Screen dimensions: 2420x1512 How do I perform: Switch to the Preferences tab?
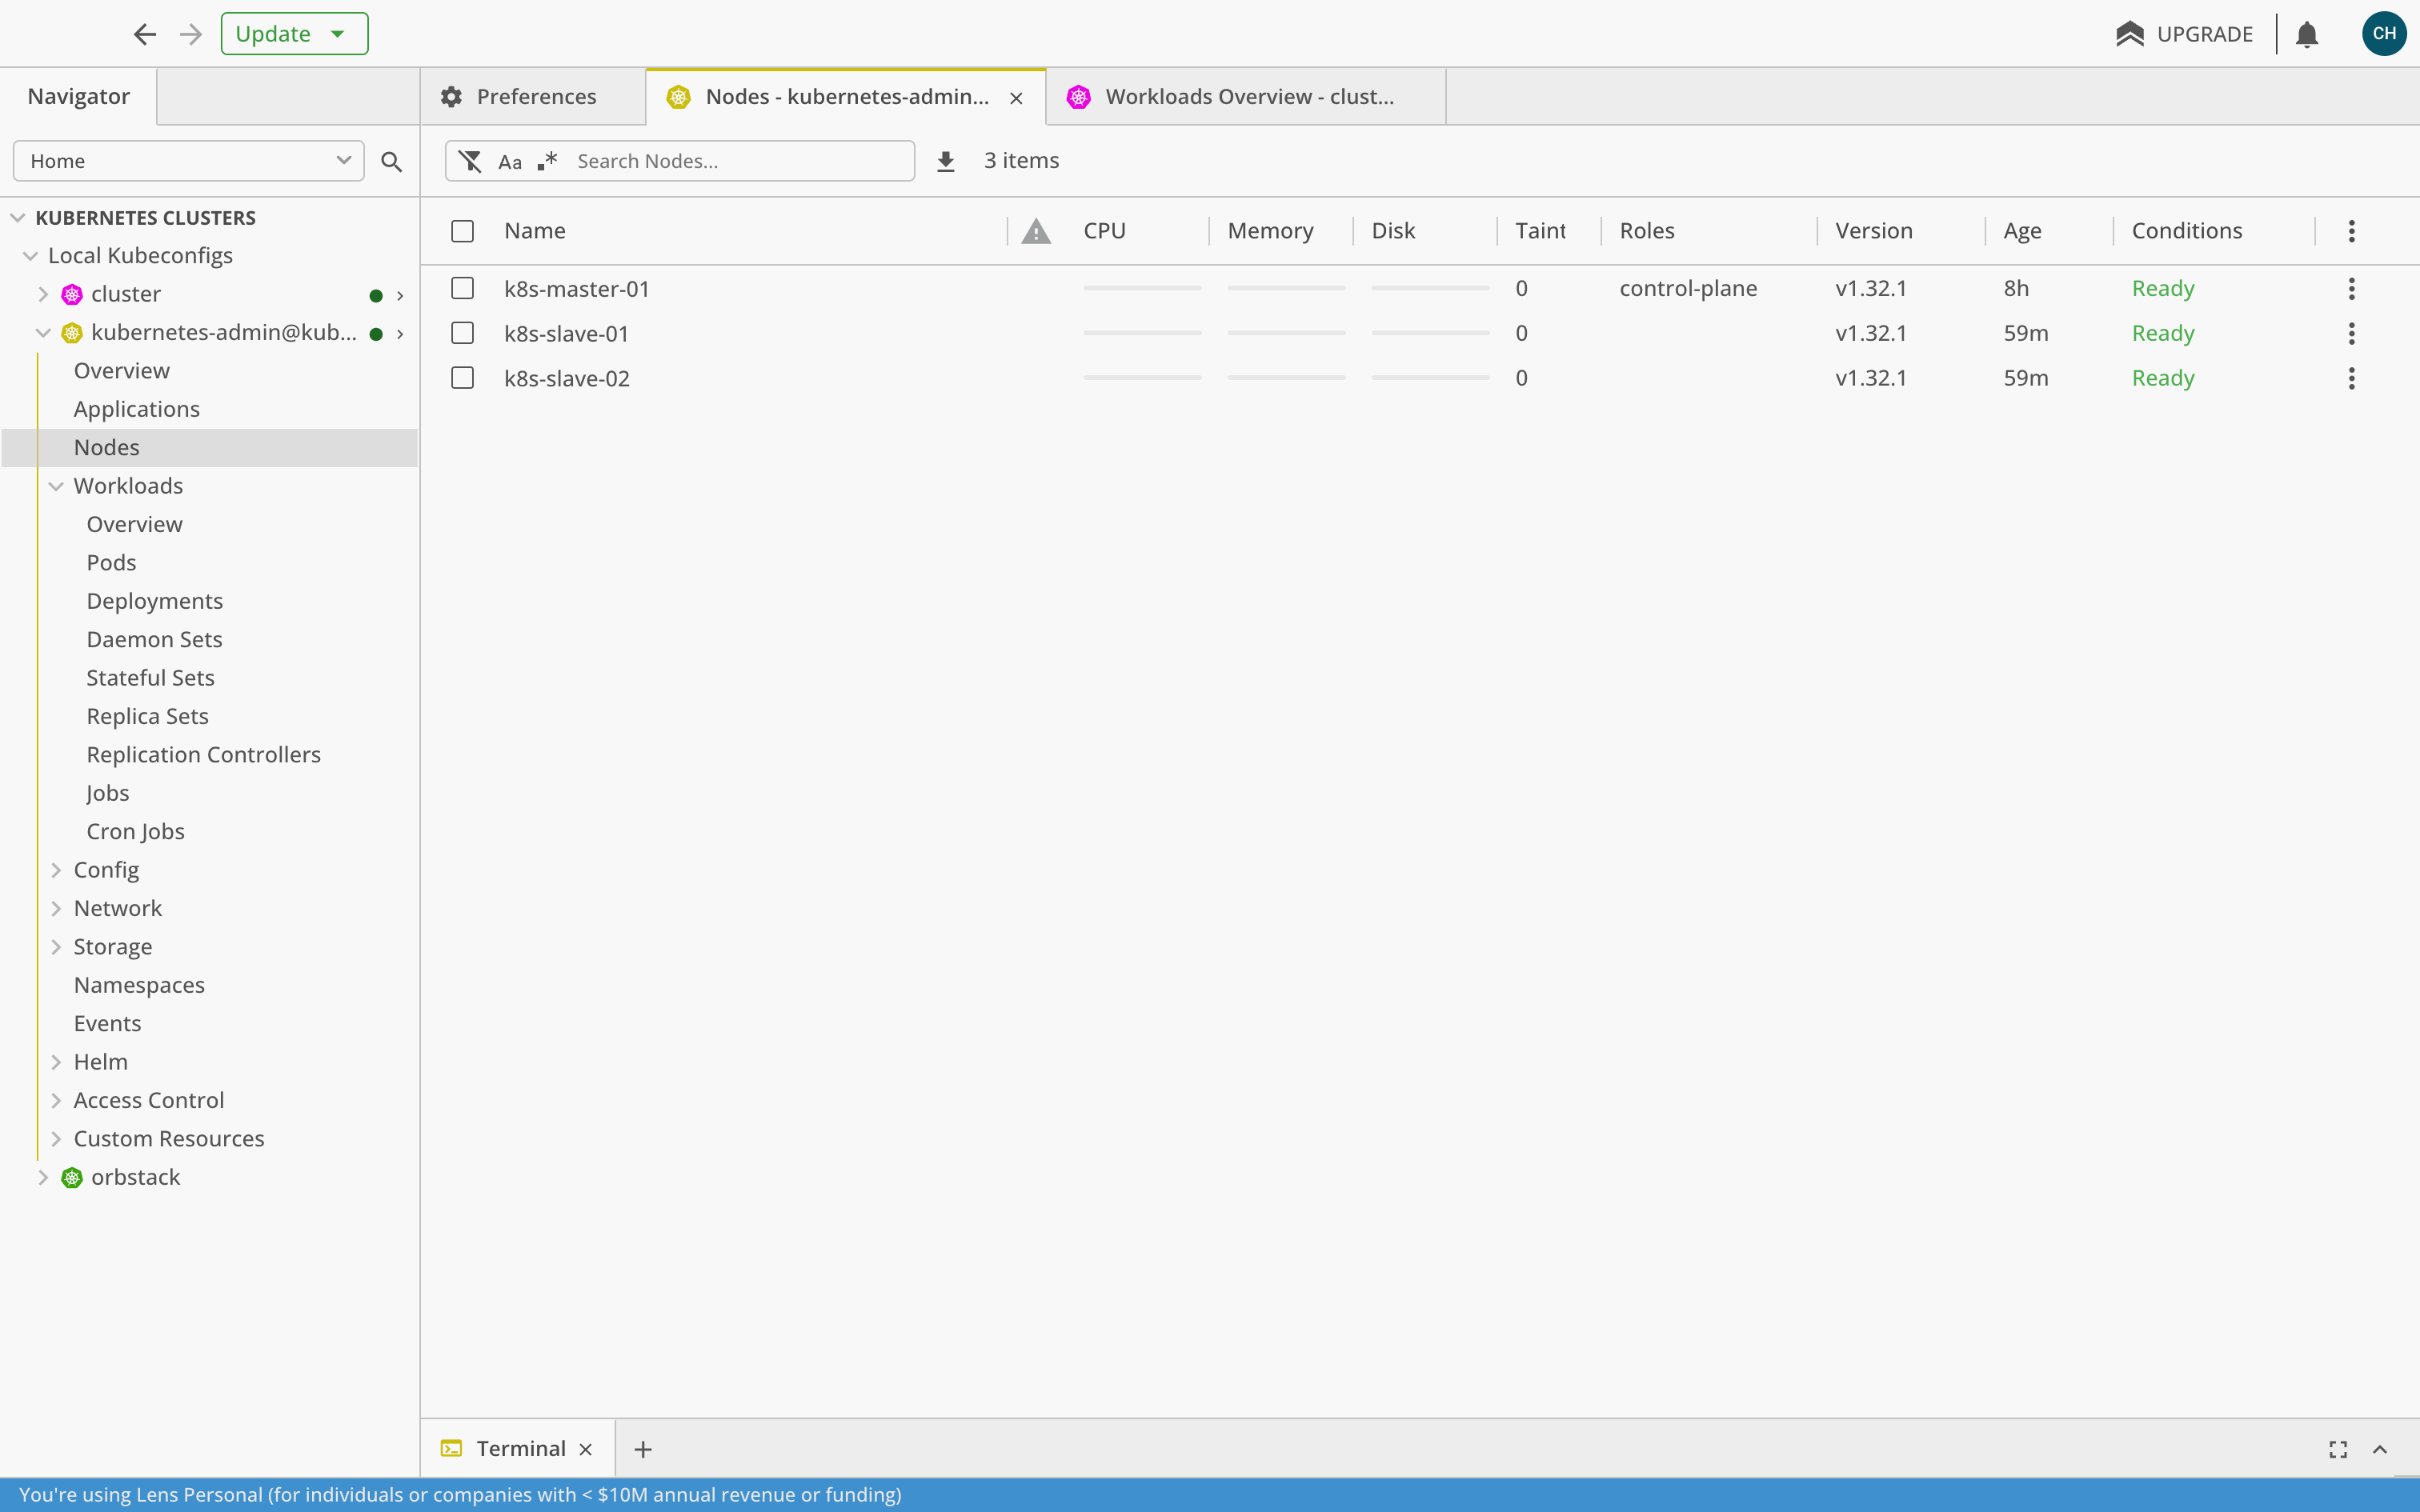coord(534,97)
